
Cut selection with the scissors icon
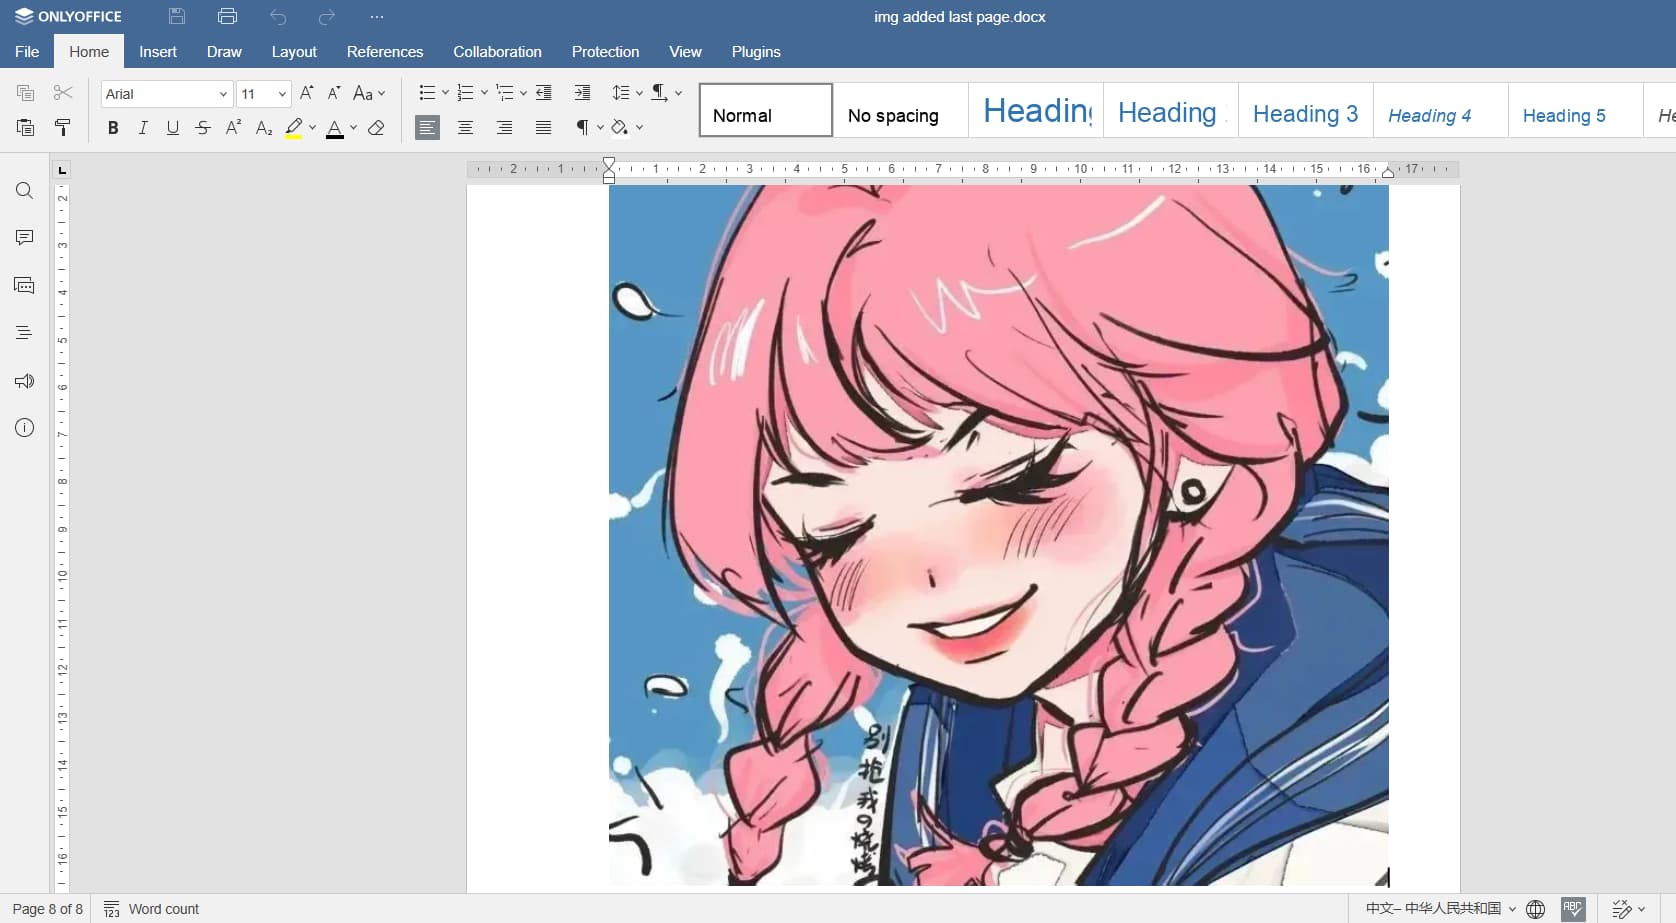click(63, 93)
